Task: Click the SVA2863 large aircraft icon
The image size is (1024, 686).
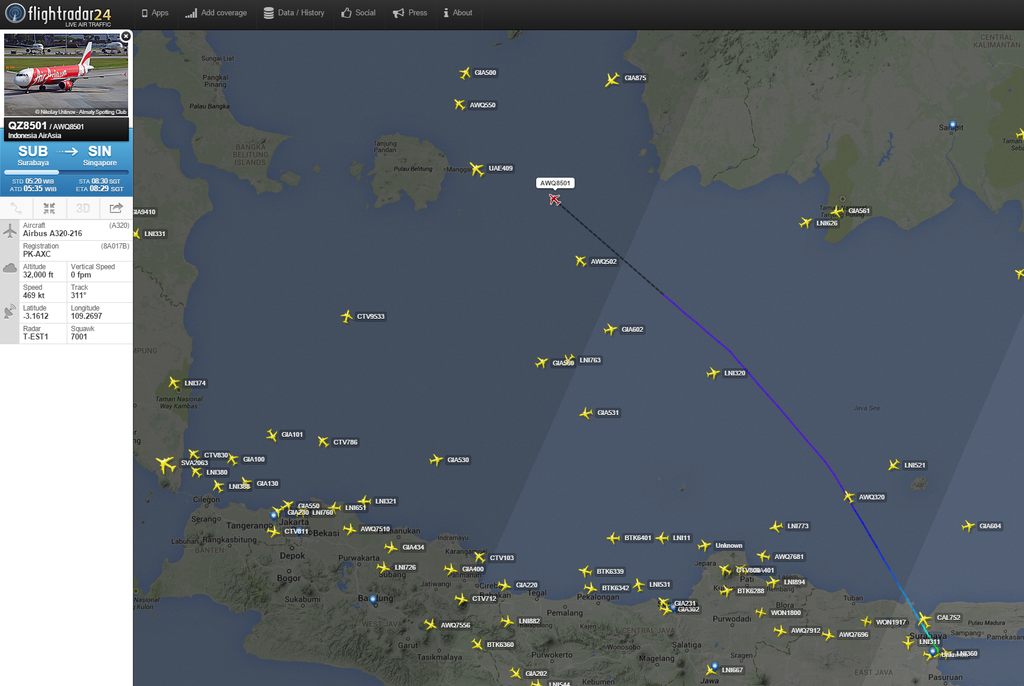Action: click(x=165, y=464)
